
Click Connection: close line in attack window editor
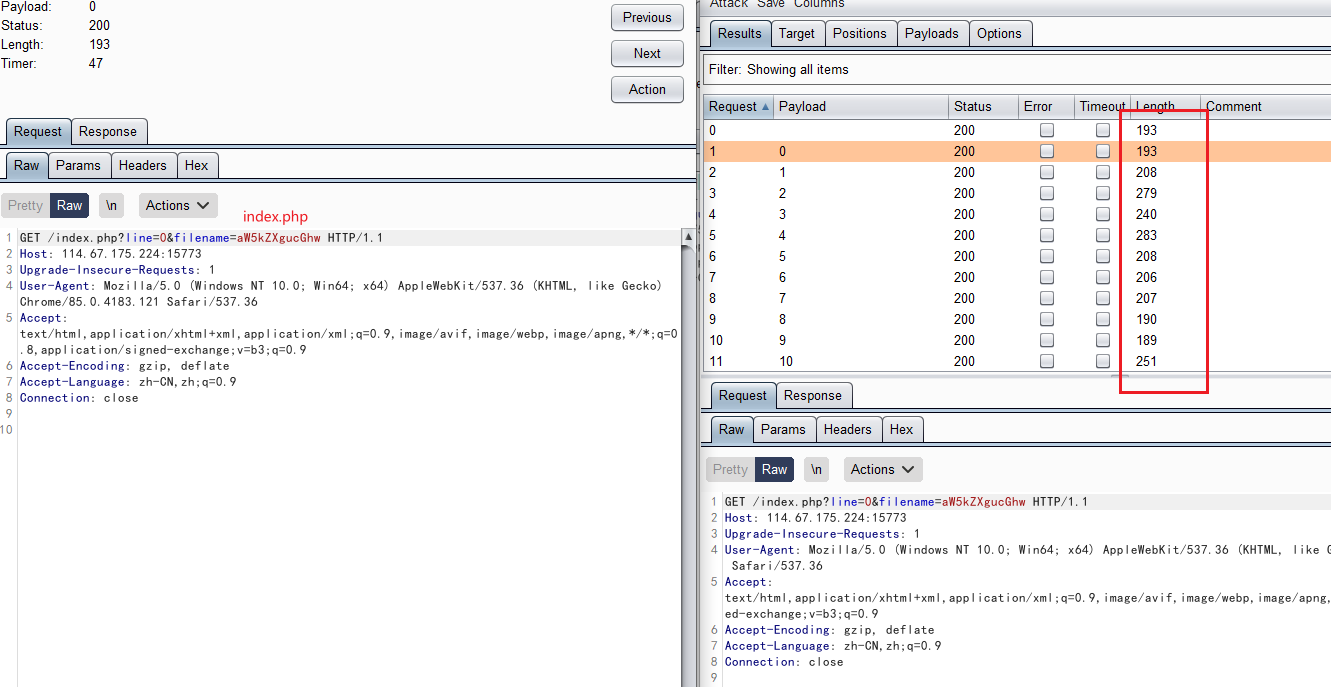(x=784, y=662)
